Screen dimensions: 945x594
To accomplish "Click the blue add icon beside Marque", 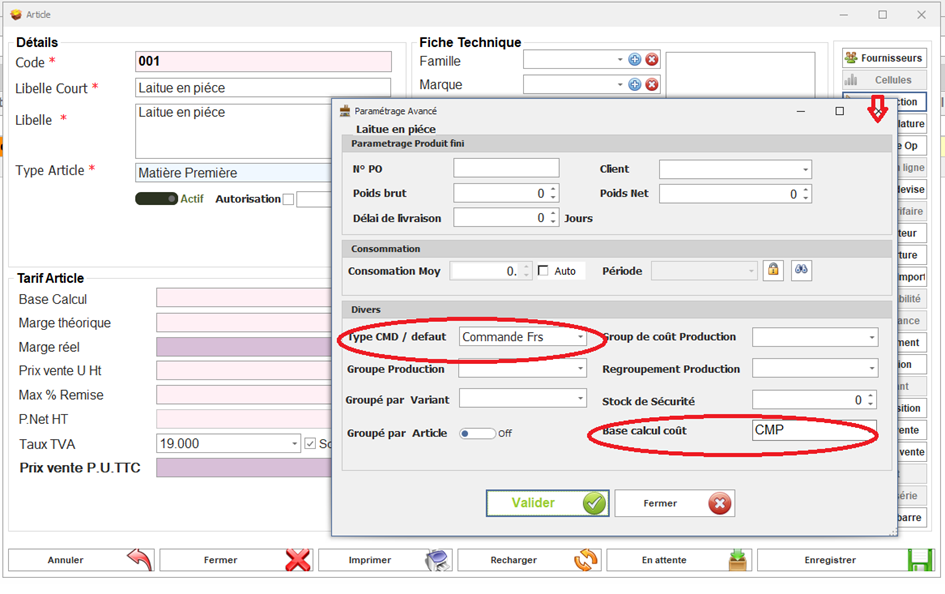I will click(634, 84).
